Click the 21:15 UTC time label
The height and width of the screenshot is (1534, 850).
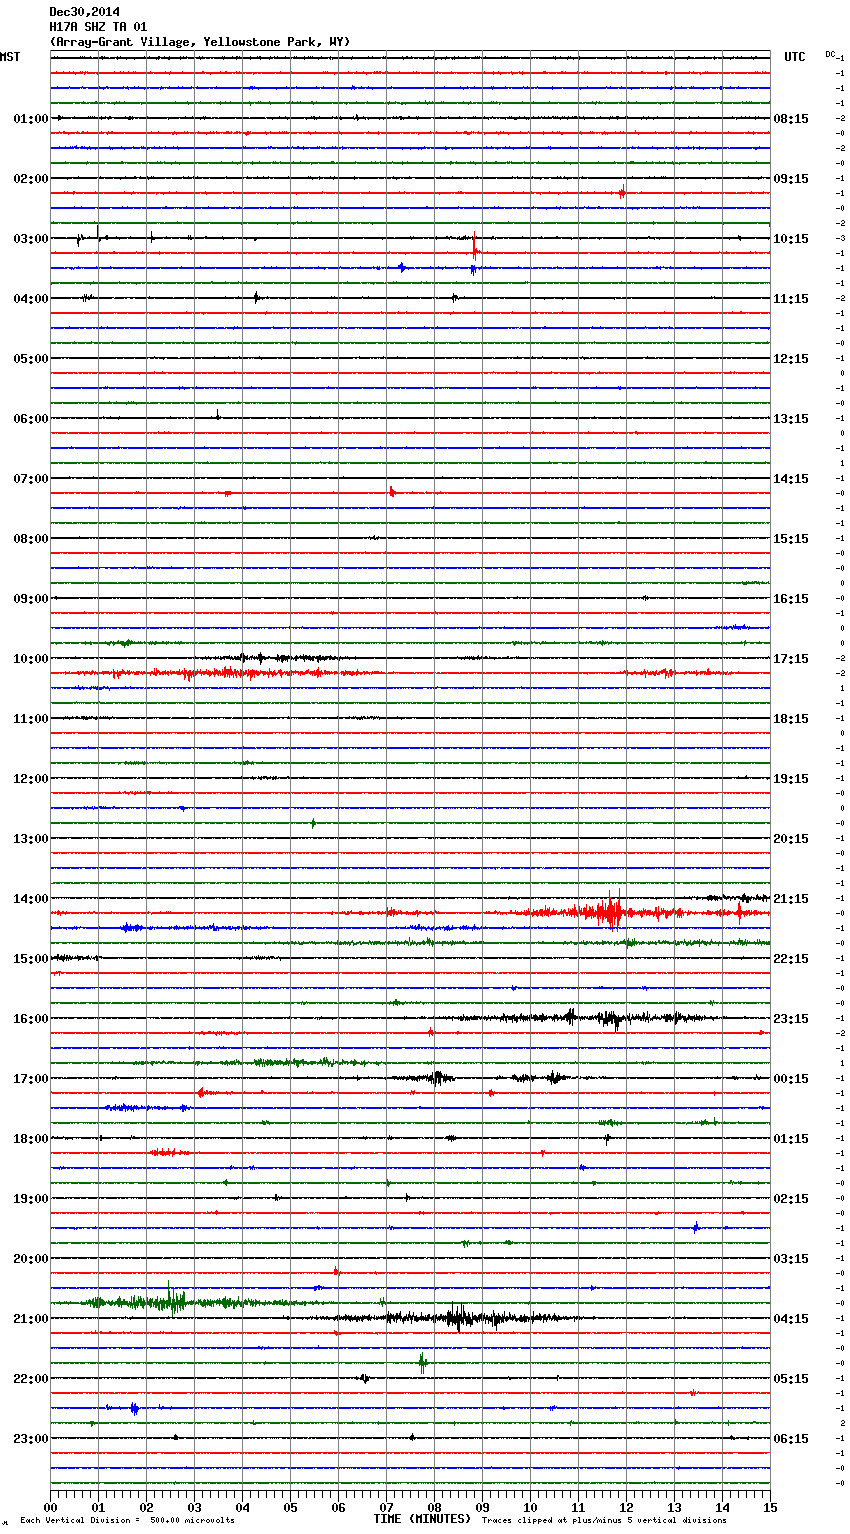[791, 899]
